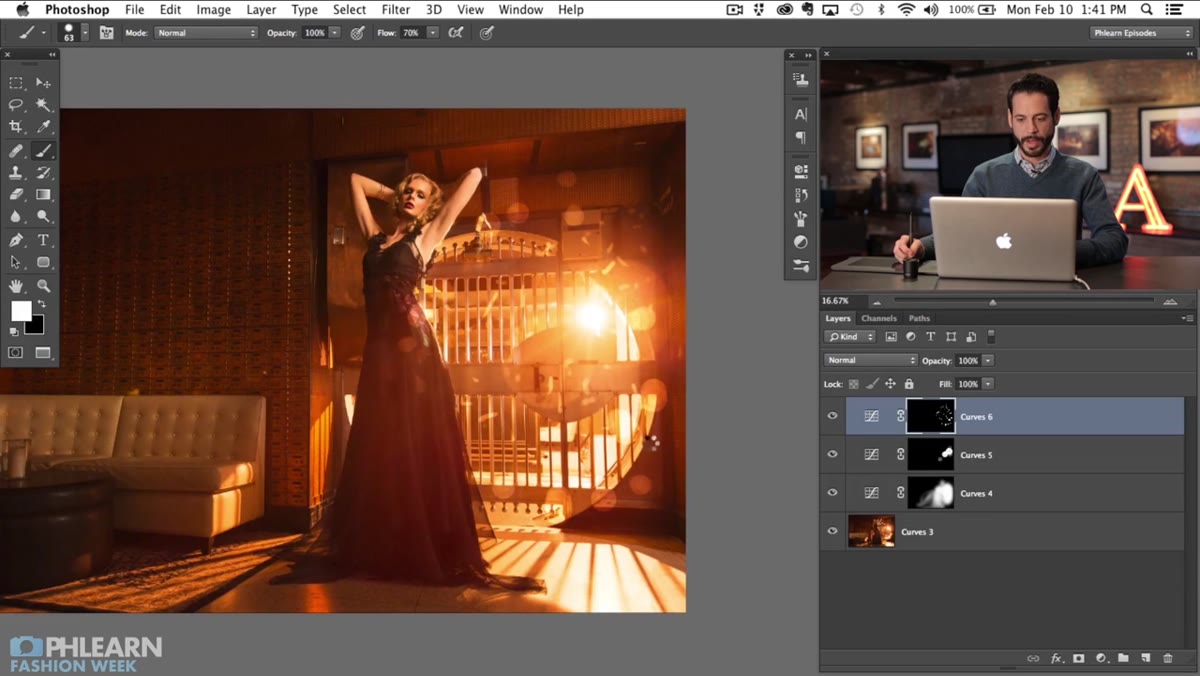Screen dimensions: 1200x676
Task: Toggle visibility of the Curves 3 layer
Action: coord(832,531)
